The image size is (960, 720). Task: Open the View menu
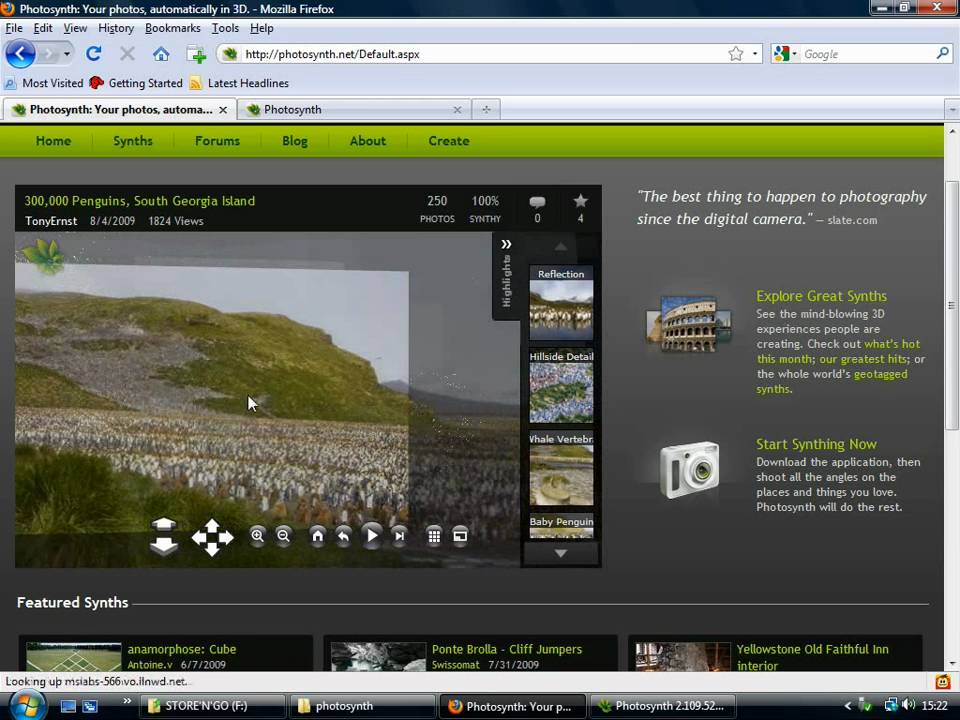pyautogui.click(x=75, y=28)
